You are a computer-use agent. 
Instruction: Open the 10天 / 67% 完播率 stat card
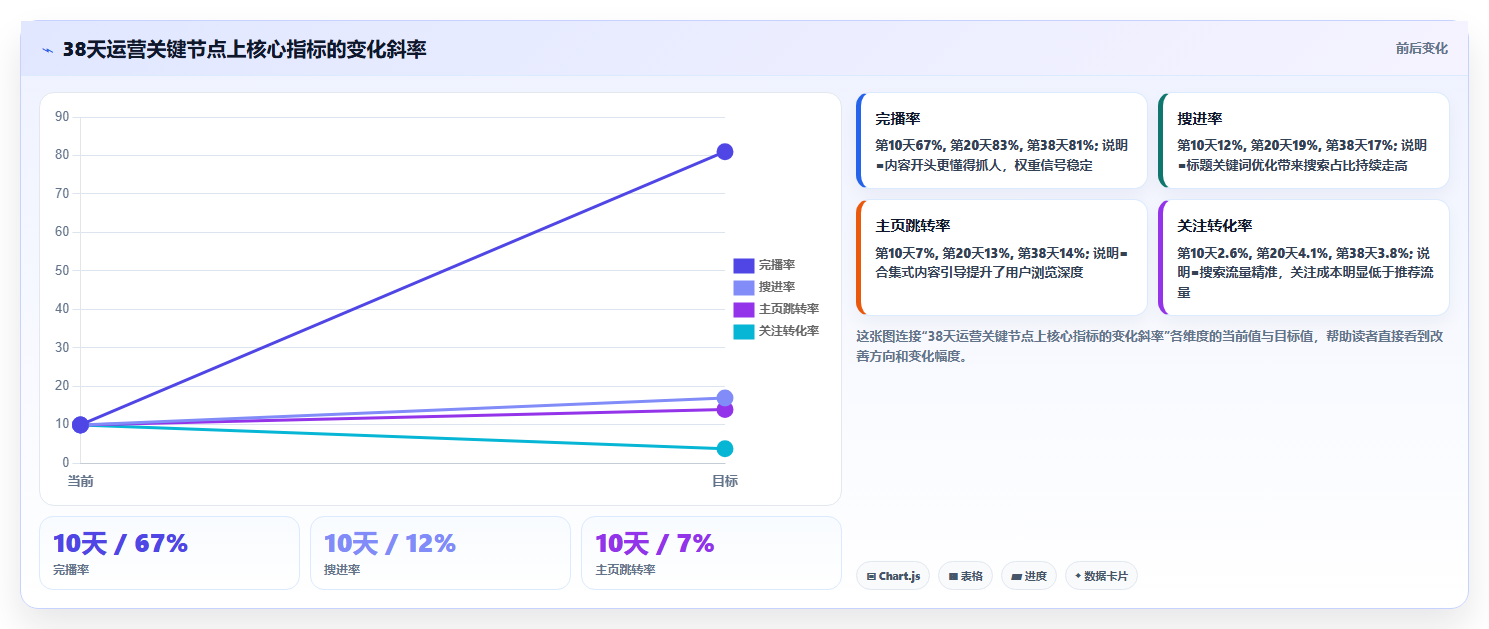point(169,553)
